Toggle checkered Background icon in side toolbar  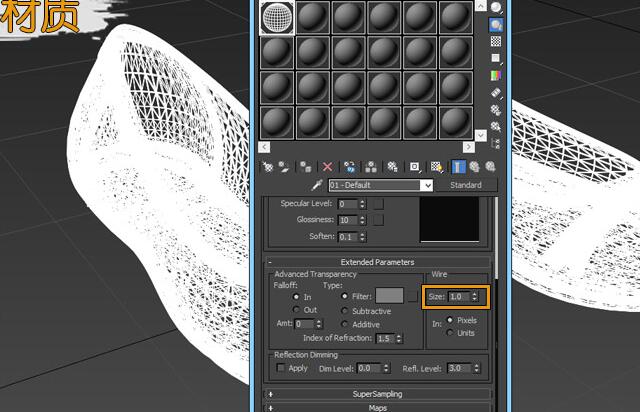coord(496,42)
